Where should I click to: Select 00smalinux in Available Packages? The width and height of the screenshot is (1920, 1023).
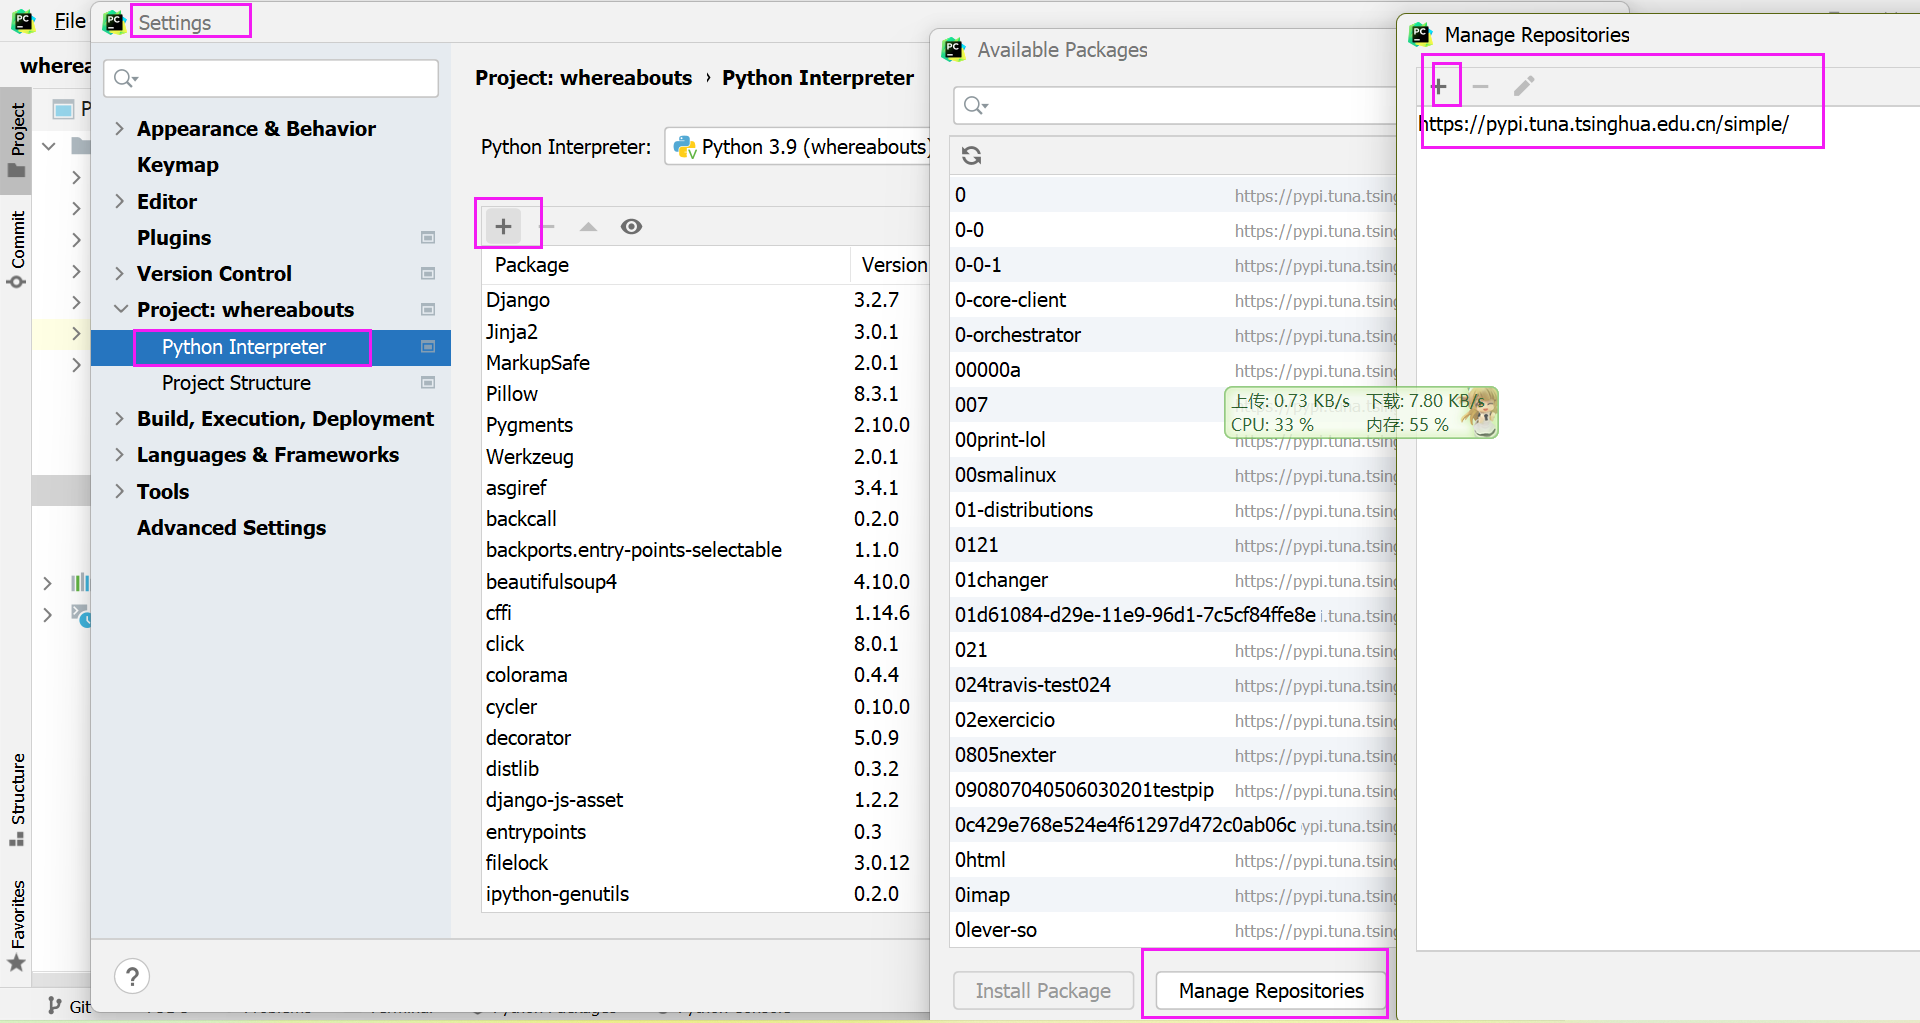[1174, 475]
